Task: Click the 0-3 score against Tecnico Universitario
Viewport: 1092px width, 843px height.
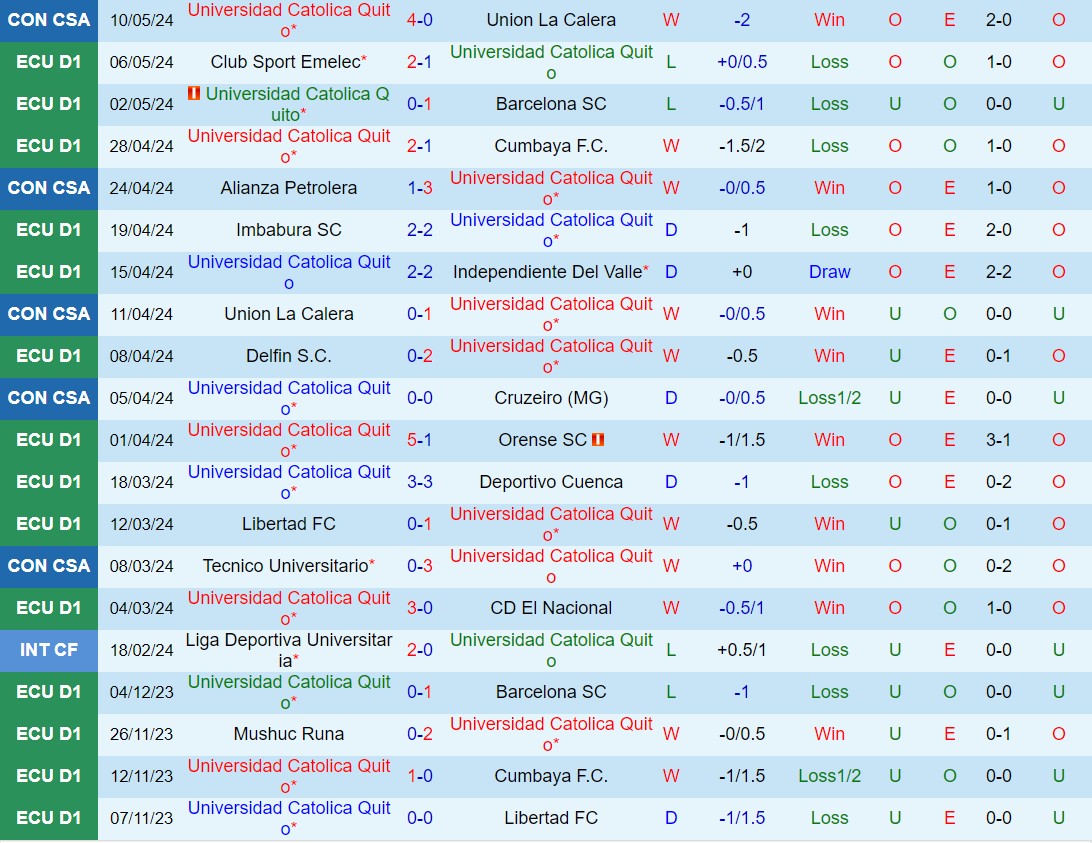Action: pyautogui.click(x=419, y=566)
